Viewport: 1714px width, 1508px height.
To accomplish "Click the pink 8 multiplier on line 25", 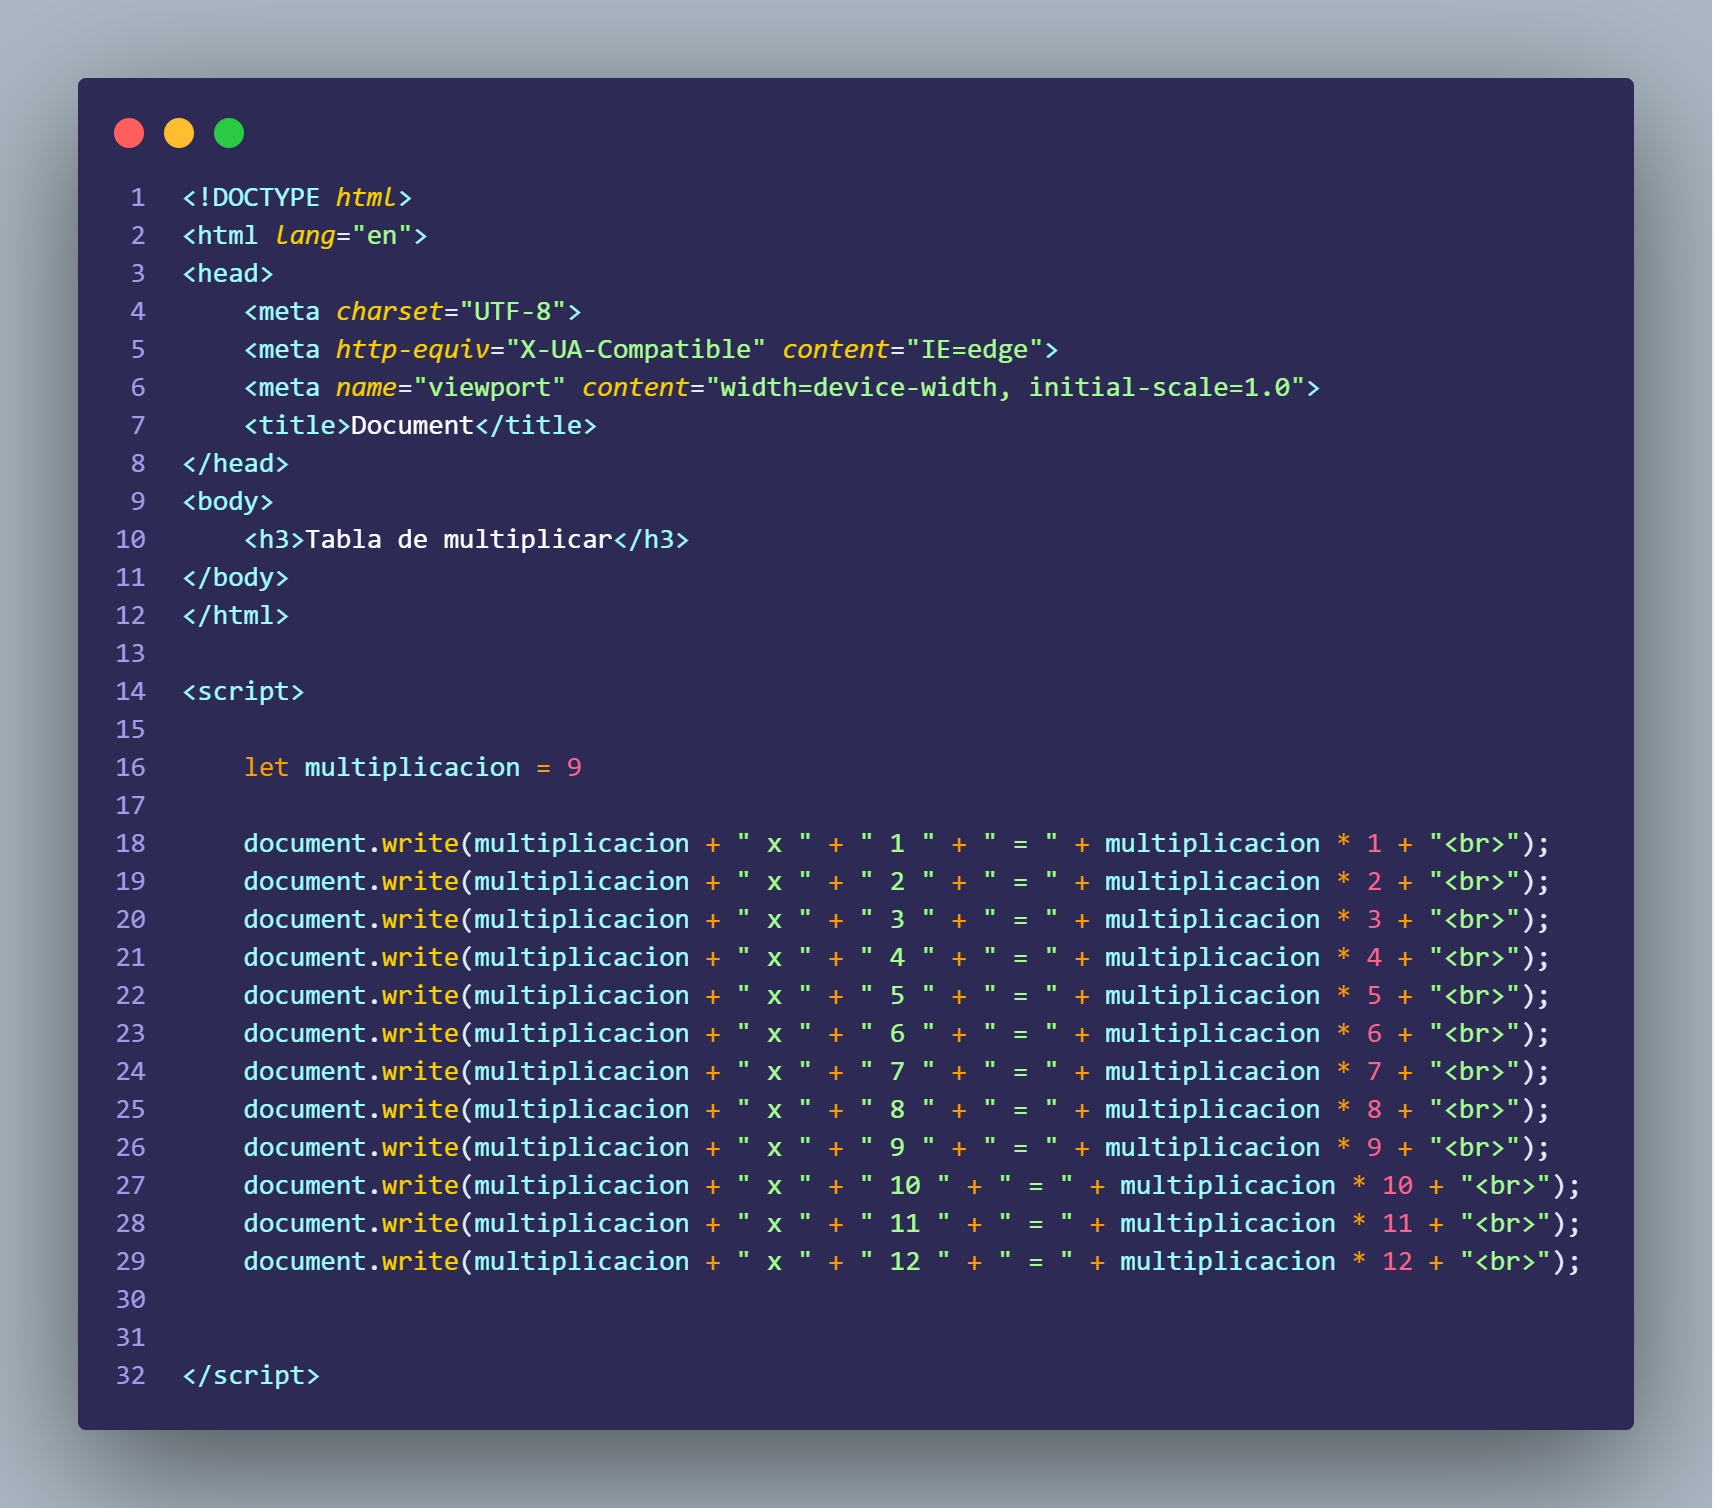I will [1374, 1109].
